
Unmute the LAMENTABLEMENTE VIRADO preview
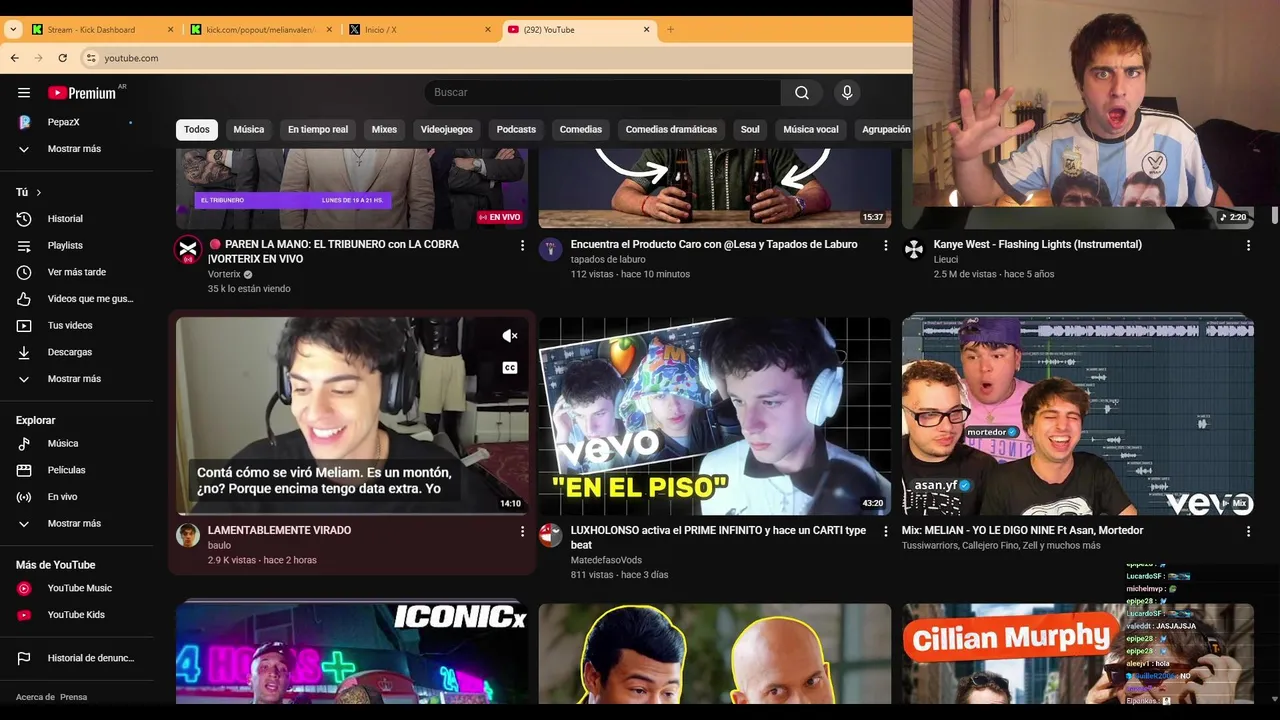tap(510, 336)
